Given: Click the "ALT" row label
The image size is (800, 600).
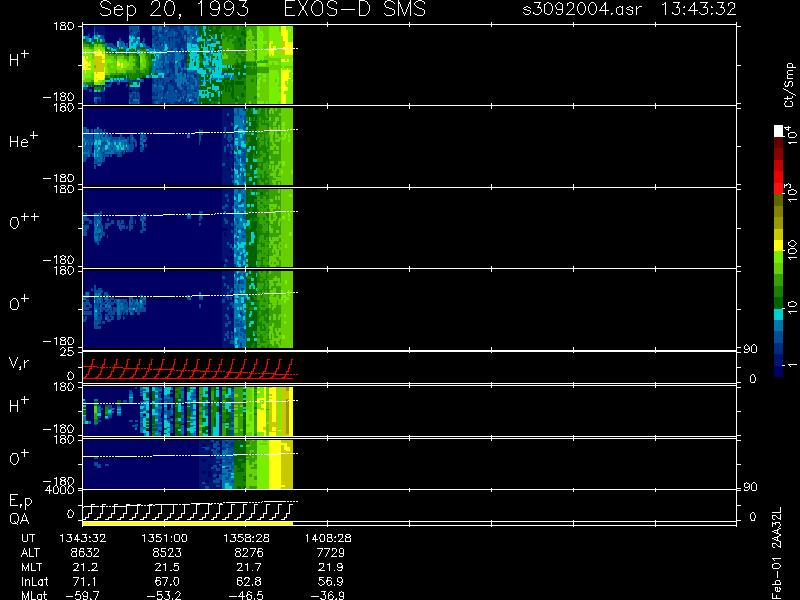Looking at the screenshot, I should tap(30, 553).
